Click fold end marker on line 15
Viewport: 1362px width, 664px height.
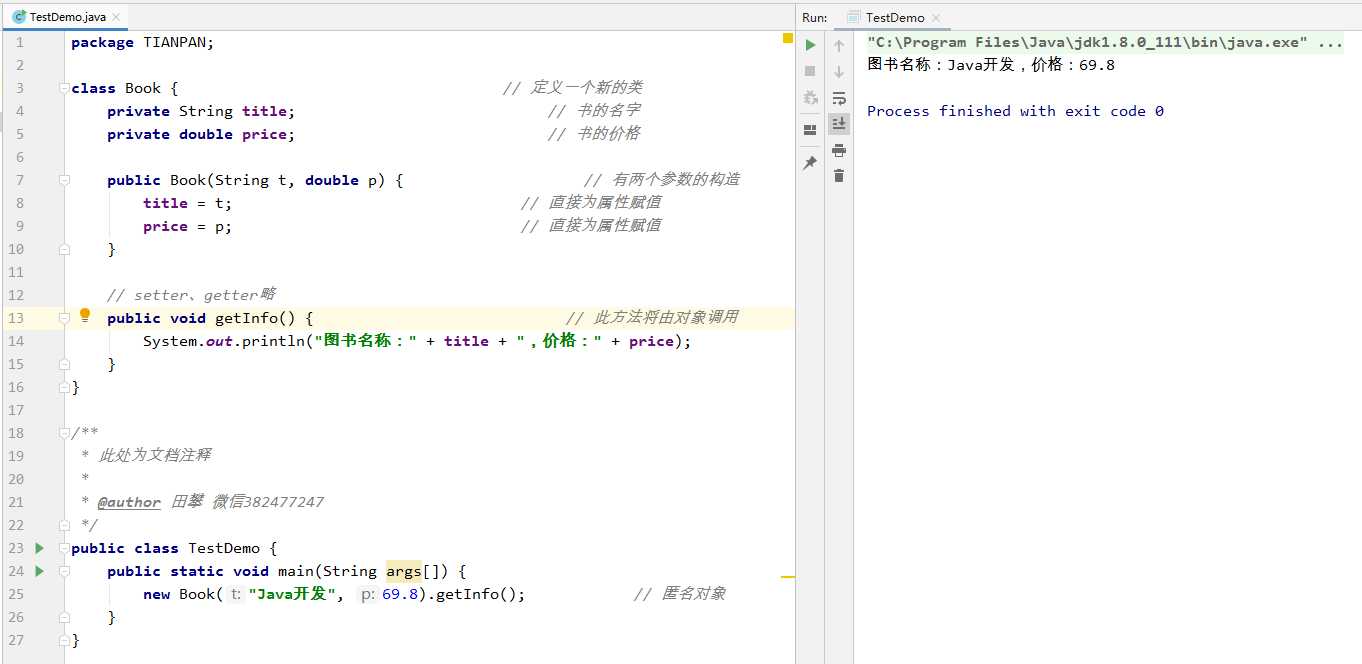tap(64, 364)
